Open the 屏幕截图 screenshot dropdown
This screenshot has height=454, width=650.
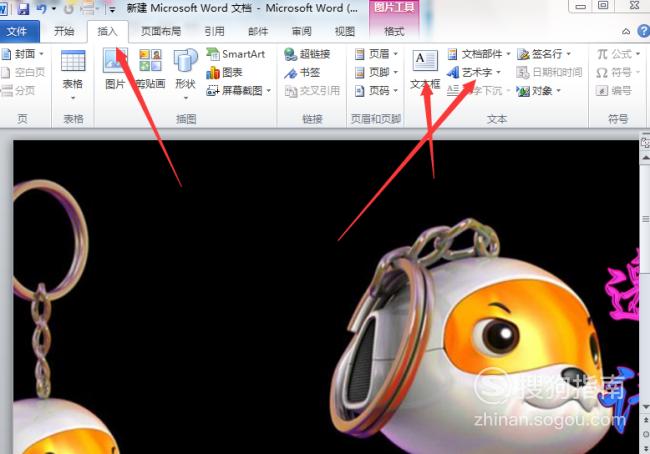point(239,90)
